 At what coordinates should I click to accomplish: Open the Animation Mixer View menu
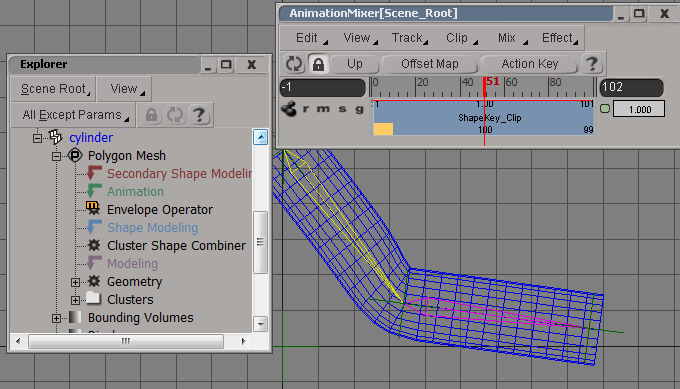[x=360, y=38]
